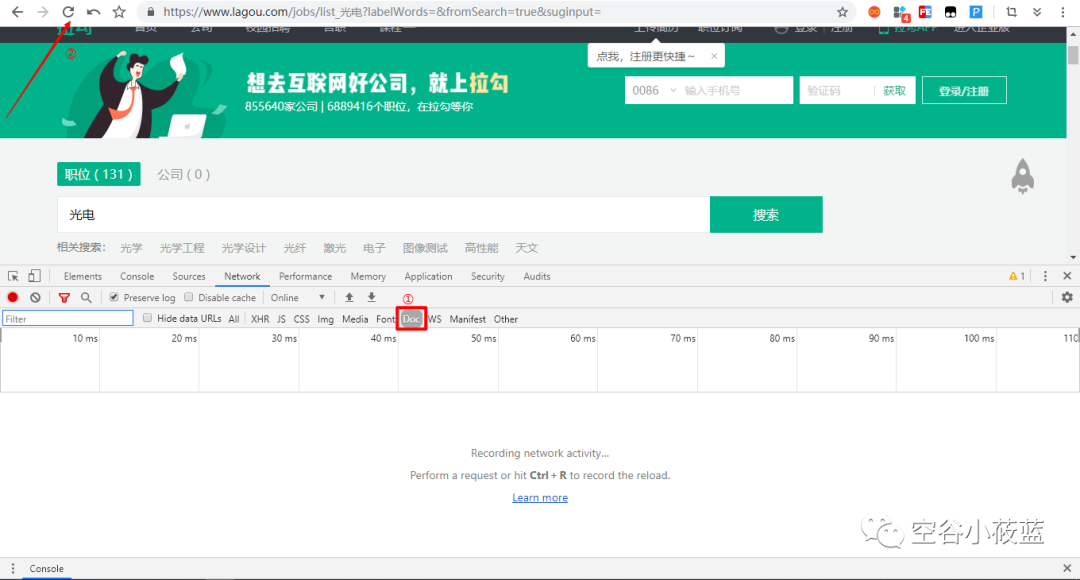Click related search 光学设计
Viewport: 1080px width, 580px height.
click(x=243, y=248)
